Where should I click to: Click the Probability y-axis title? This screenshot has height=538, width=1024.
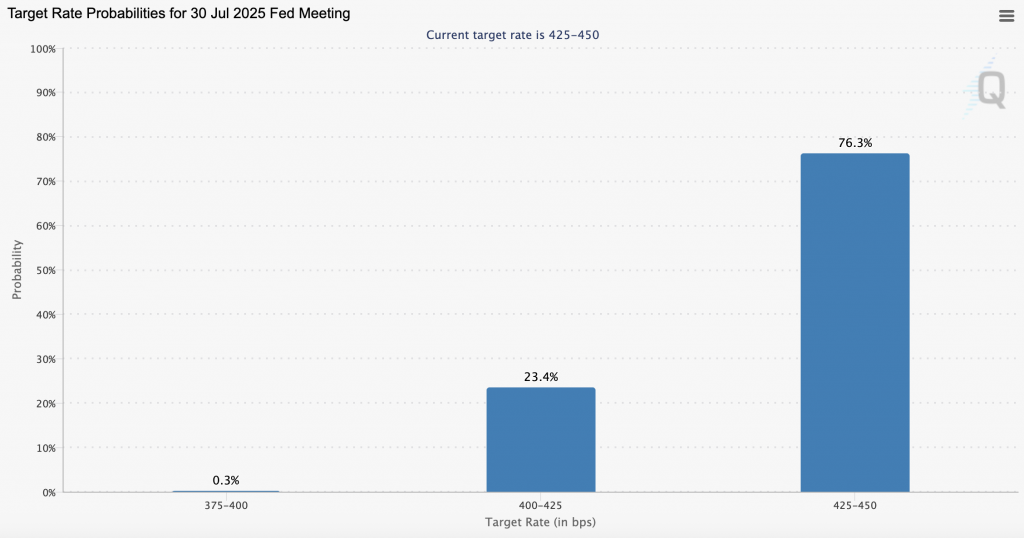pos(17,270)
